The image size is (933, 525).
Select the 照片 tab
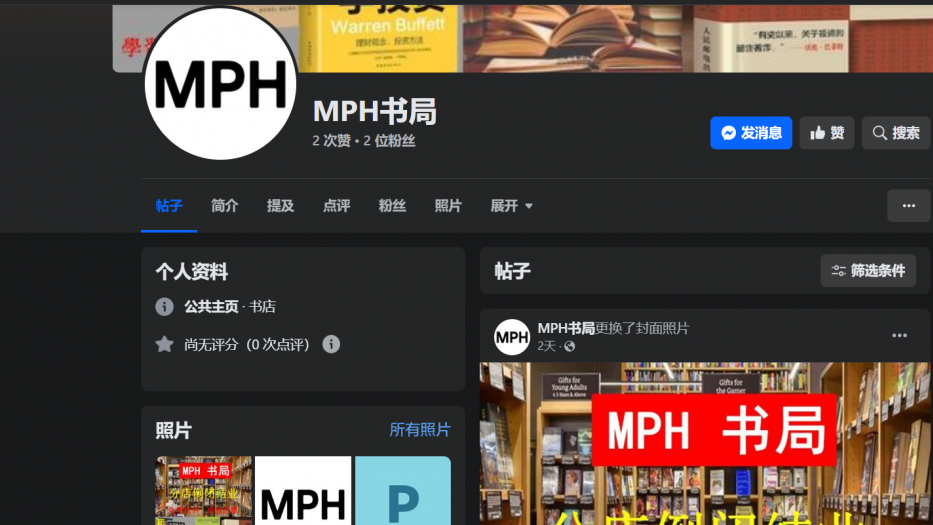(x=448, y=206)
